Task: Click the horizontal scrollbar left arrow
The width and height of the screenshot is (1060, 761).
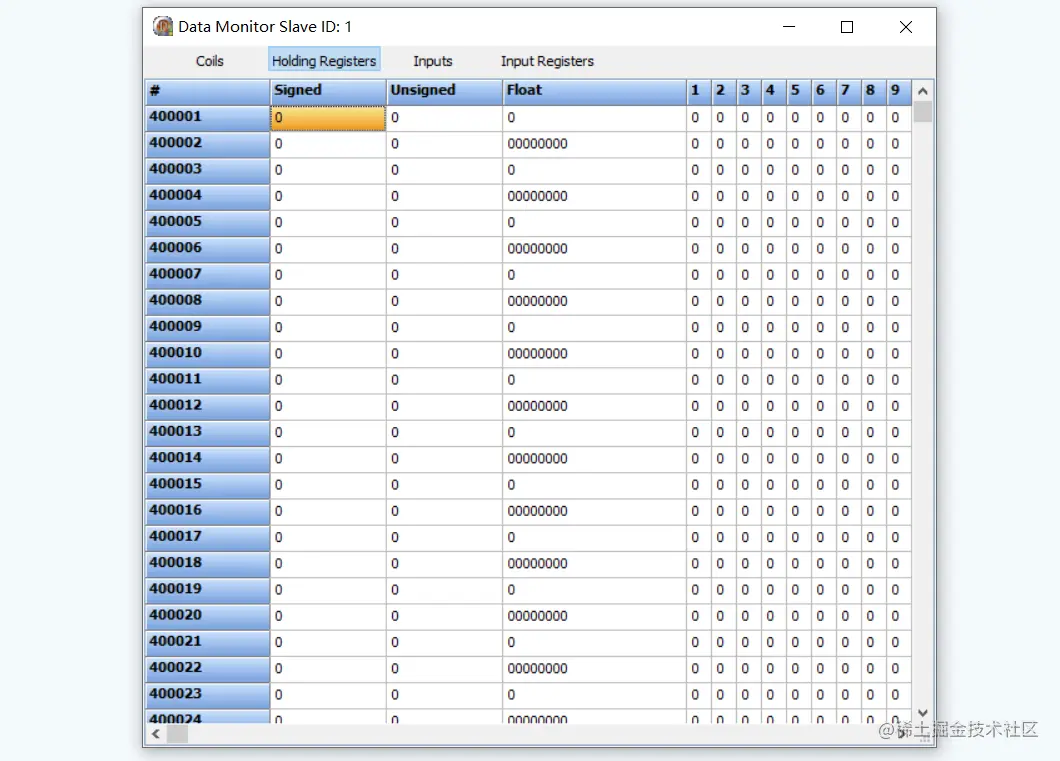Action: click(x=156, y=734)
